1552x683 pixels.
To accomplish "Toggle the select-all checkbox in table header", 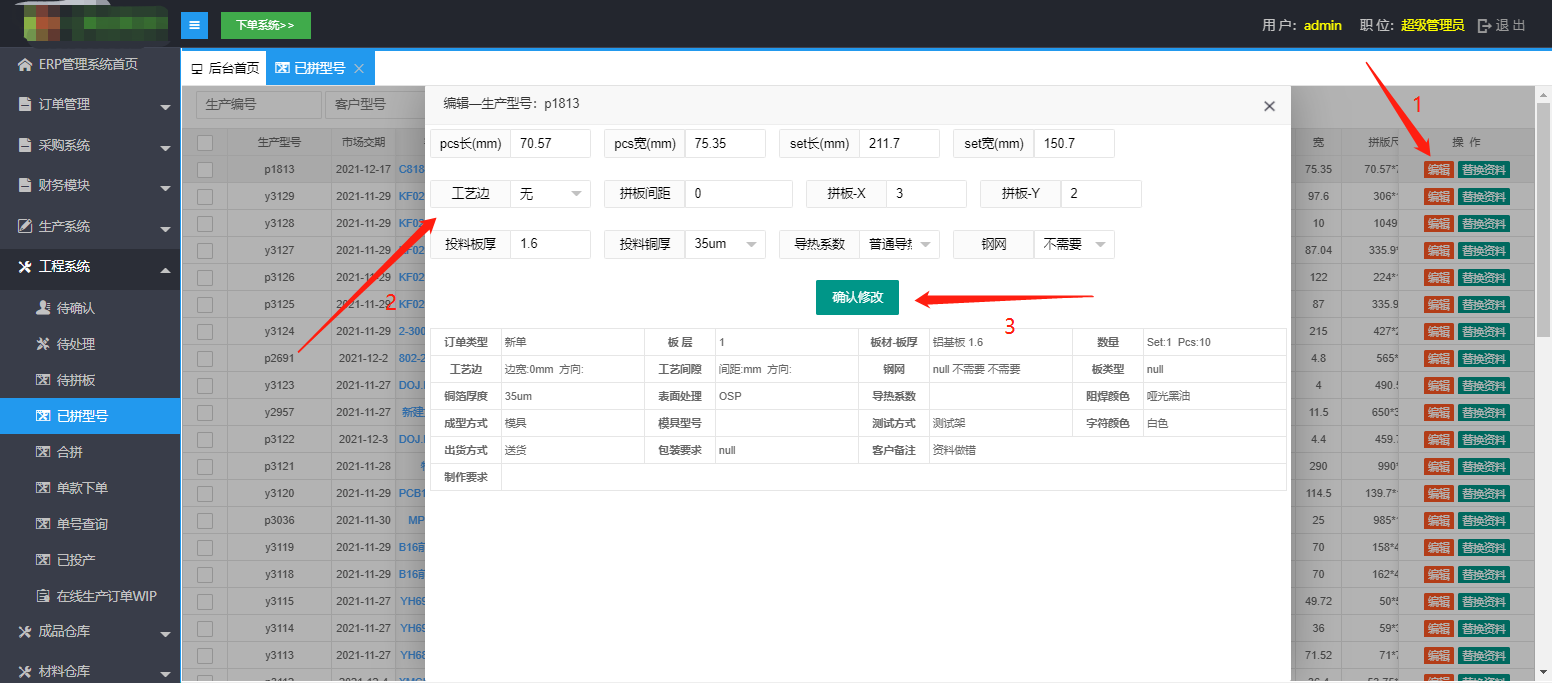I will tap(205, 142).
